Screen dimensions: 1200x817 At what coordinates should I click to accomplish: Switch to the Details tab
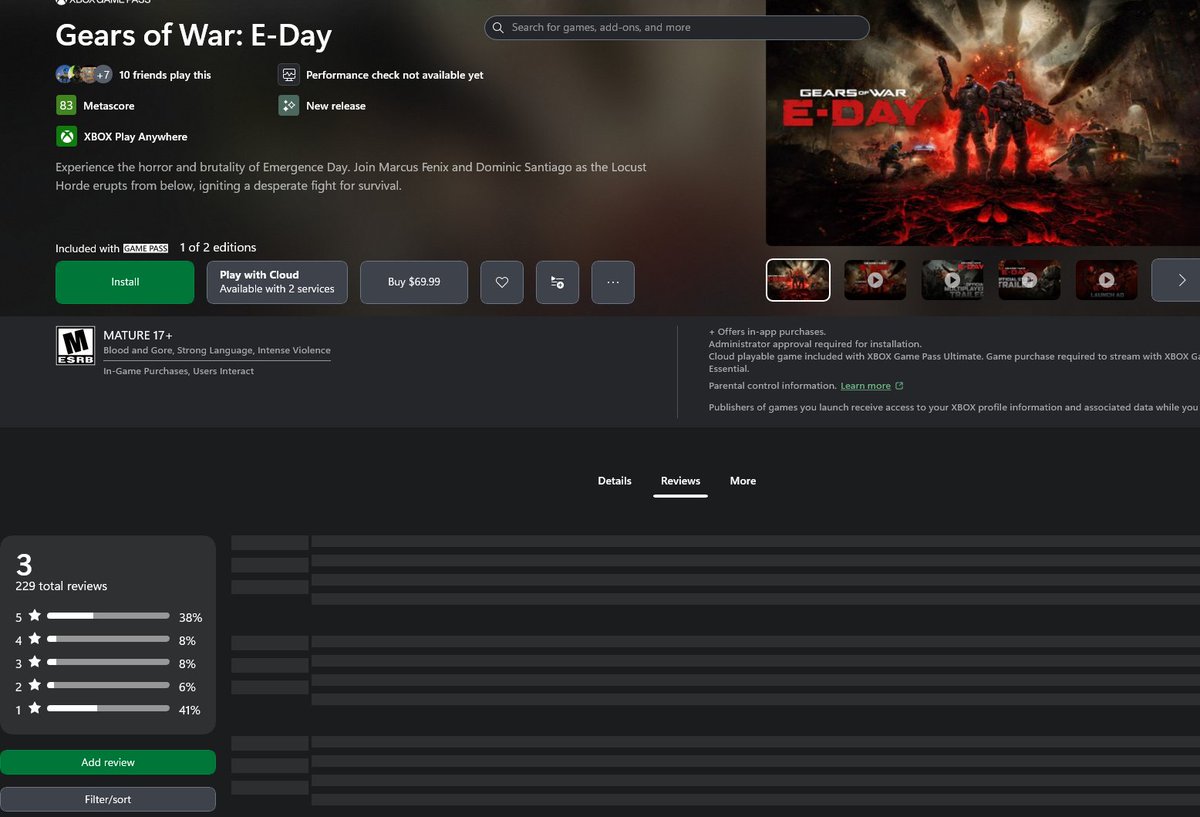[615, 481]
